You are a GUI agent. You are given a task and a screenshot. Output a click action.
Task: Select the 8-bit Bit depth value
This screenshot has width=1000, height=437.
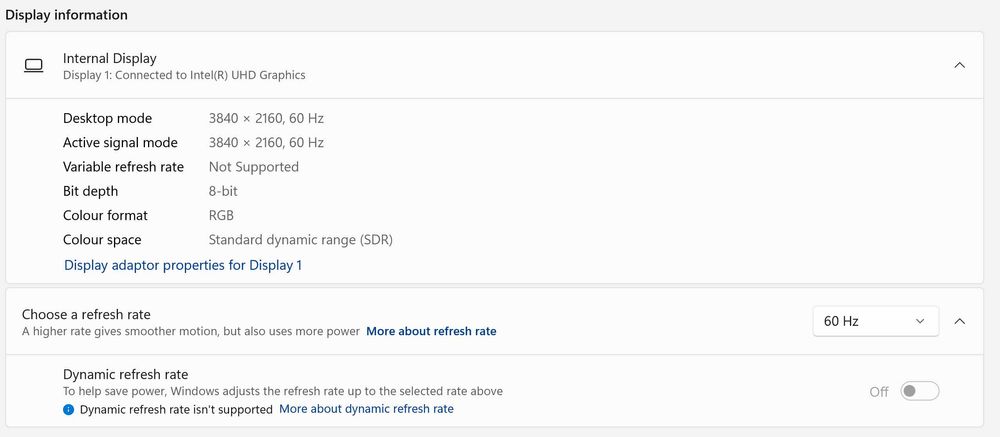[x=223, y=191]
